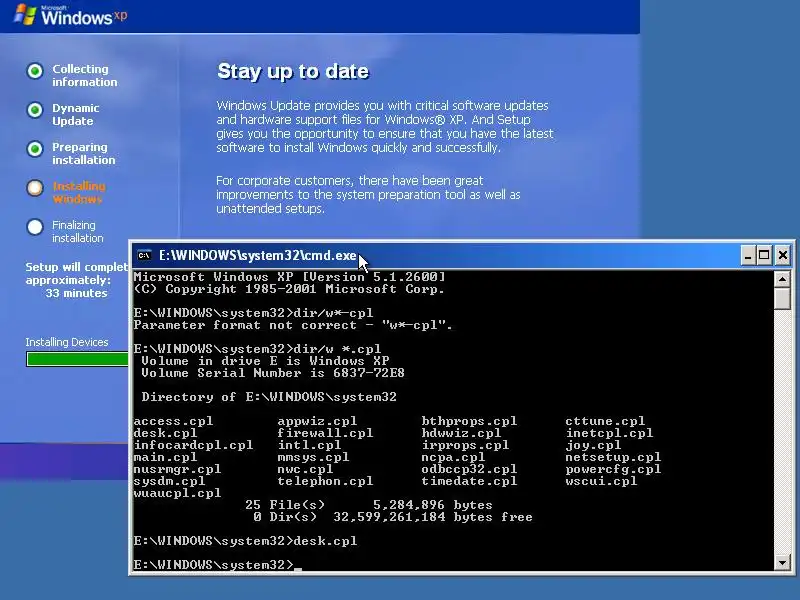Viewport: 800px width, 600px height.
Task: Click the Preparing installation step indicator
Action: coord(35,149)
